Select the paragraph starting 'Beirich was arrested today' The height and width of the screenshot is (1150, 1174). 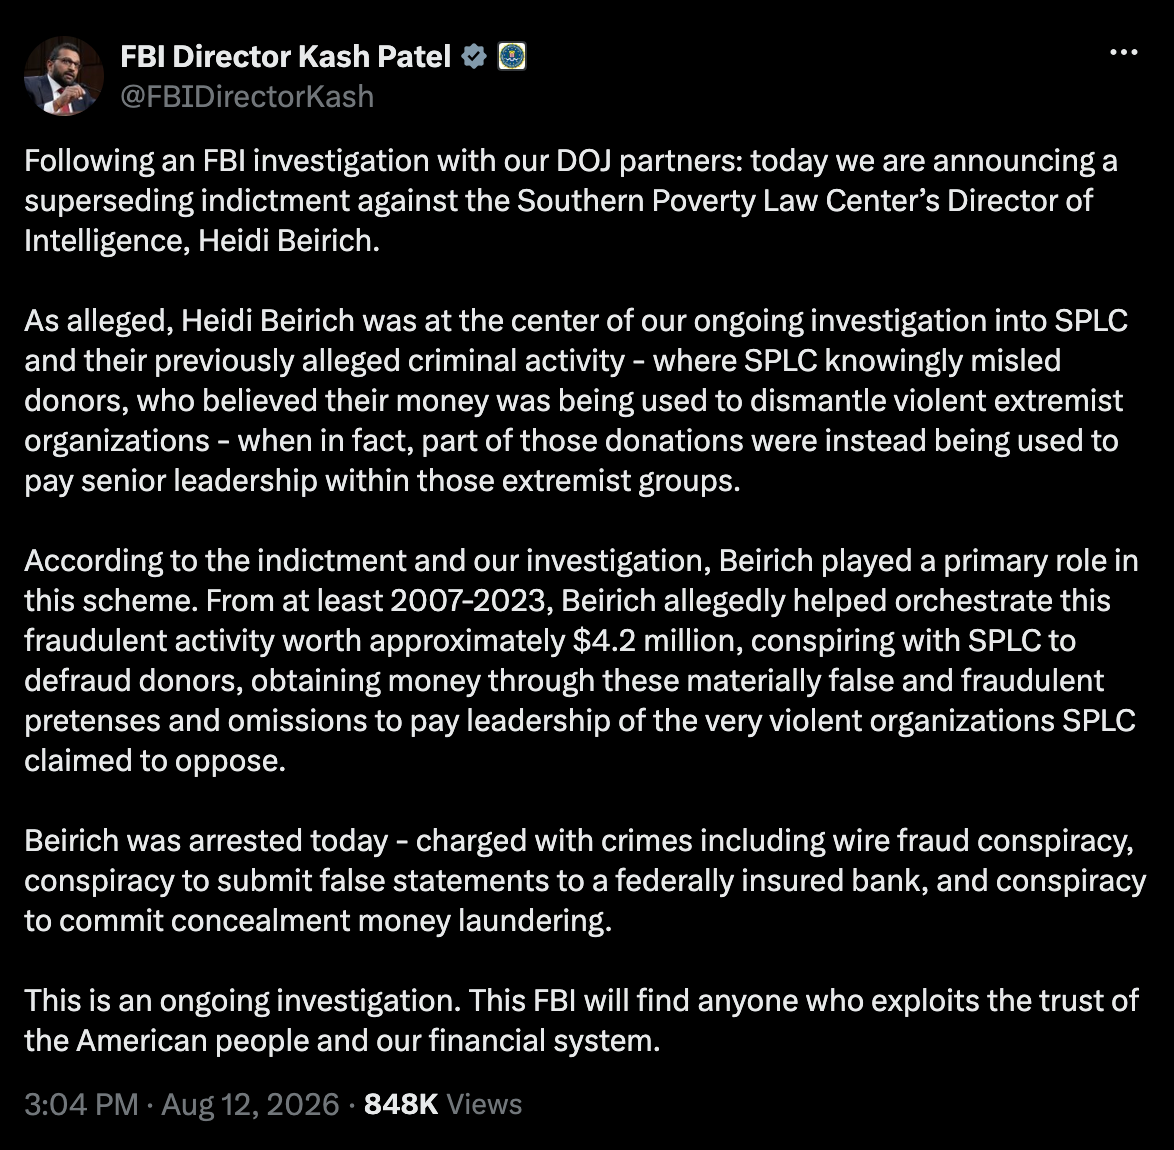[585, 880]
